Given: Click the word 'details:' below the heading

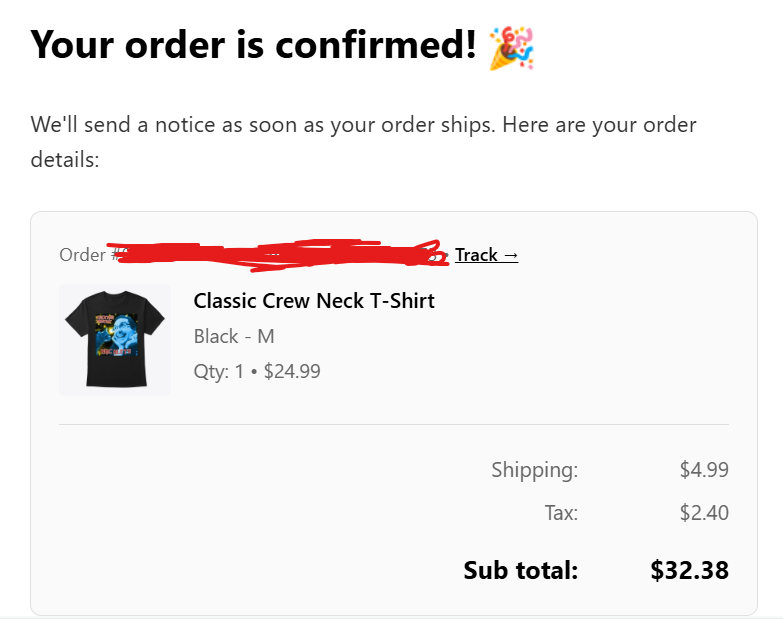Looking at the screenshot, I should (64, 160).
